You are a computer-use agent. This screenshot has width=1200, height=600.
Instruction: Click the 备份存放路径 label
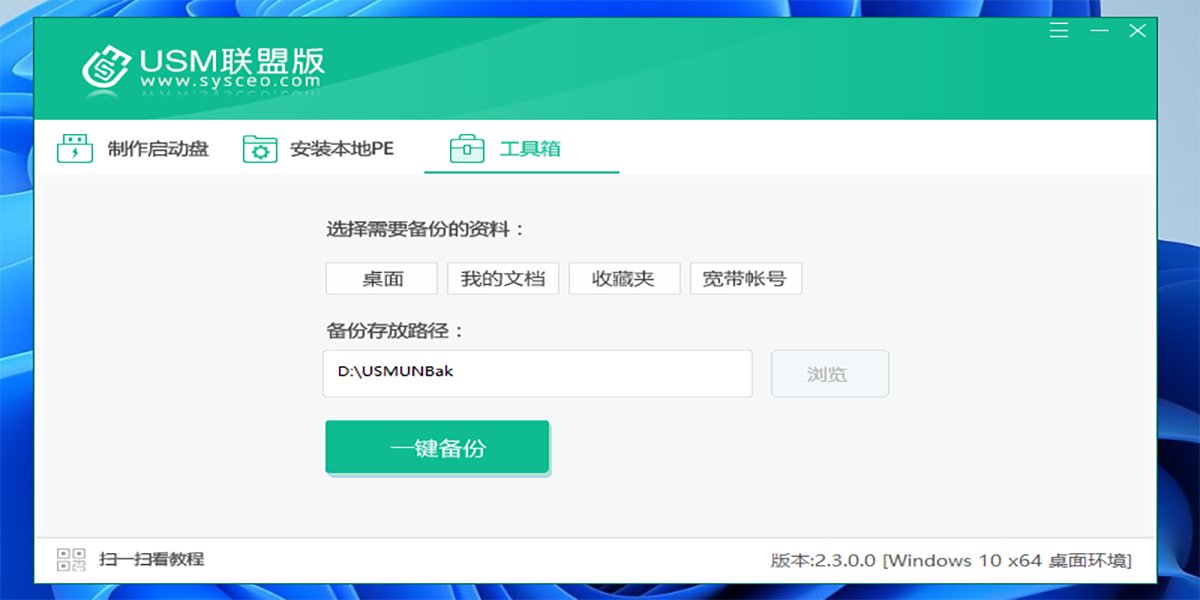tap(397, 331)
